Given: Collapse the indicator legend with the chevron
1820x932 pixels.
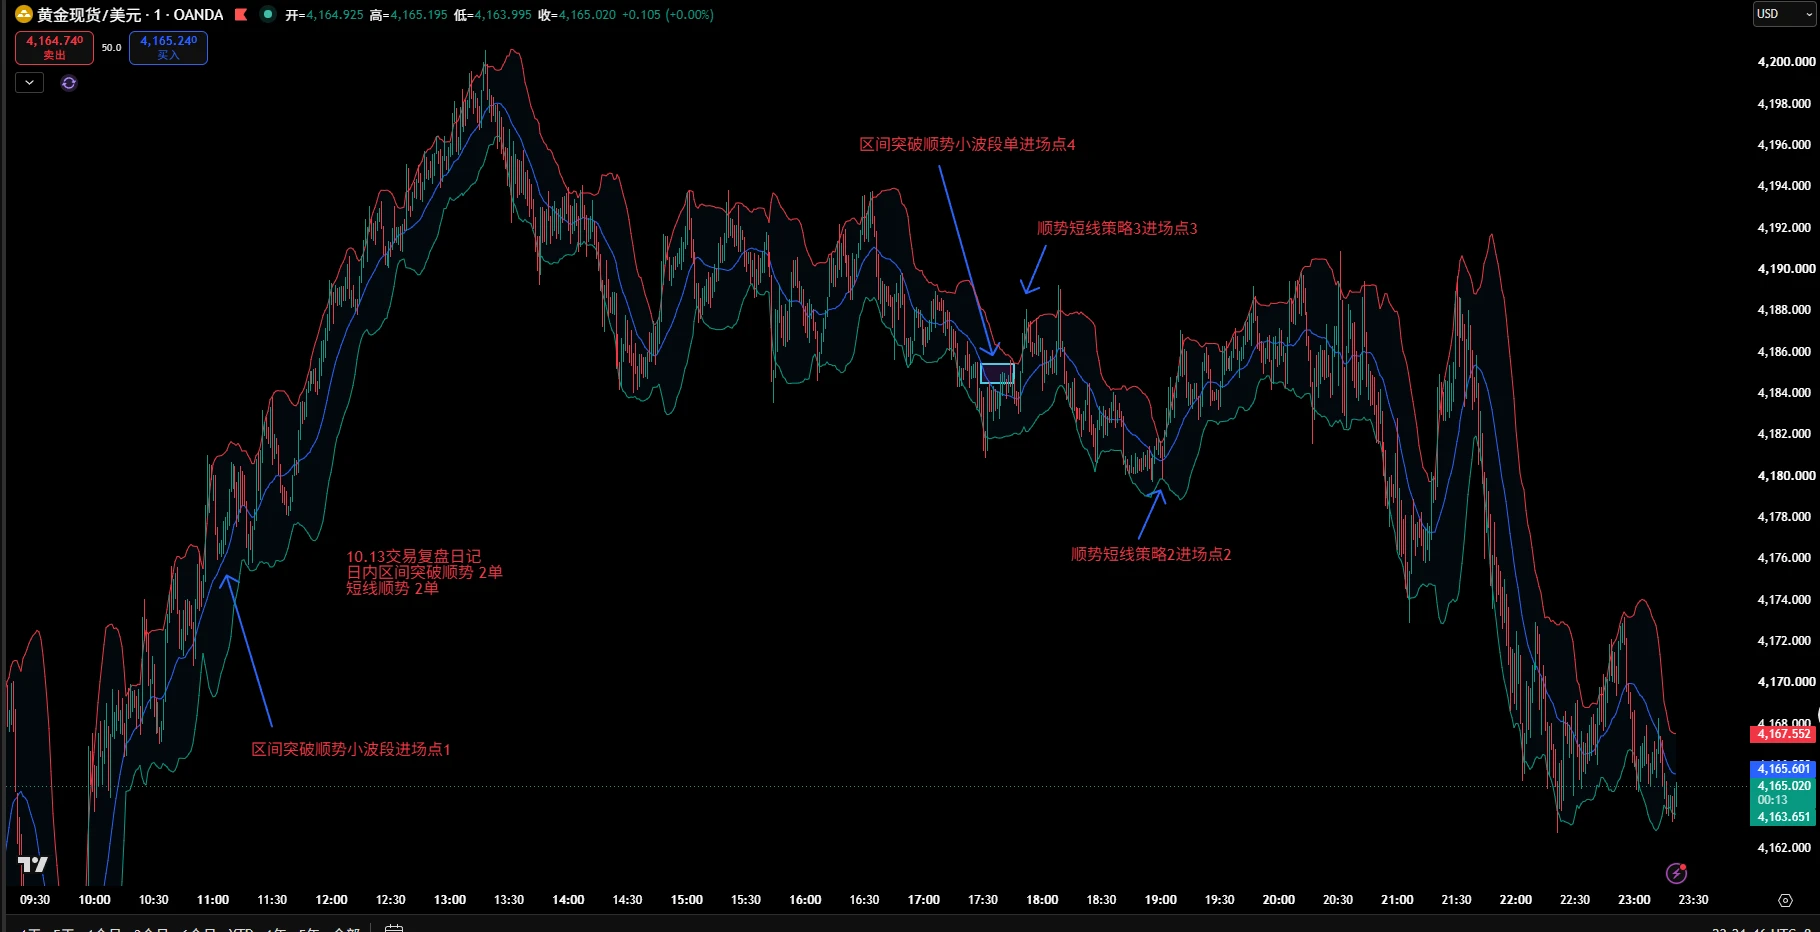Looking at the screenshot, I should tap(29, 83).
